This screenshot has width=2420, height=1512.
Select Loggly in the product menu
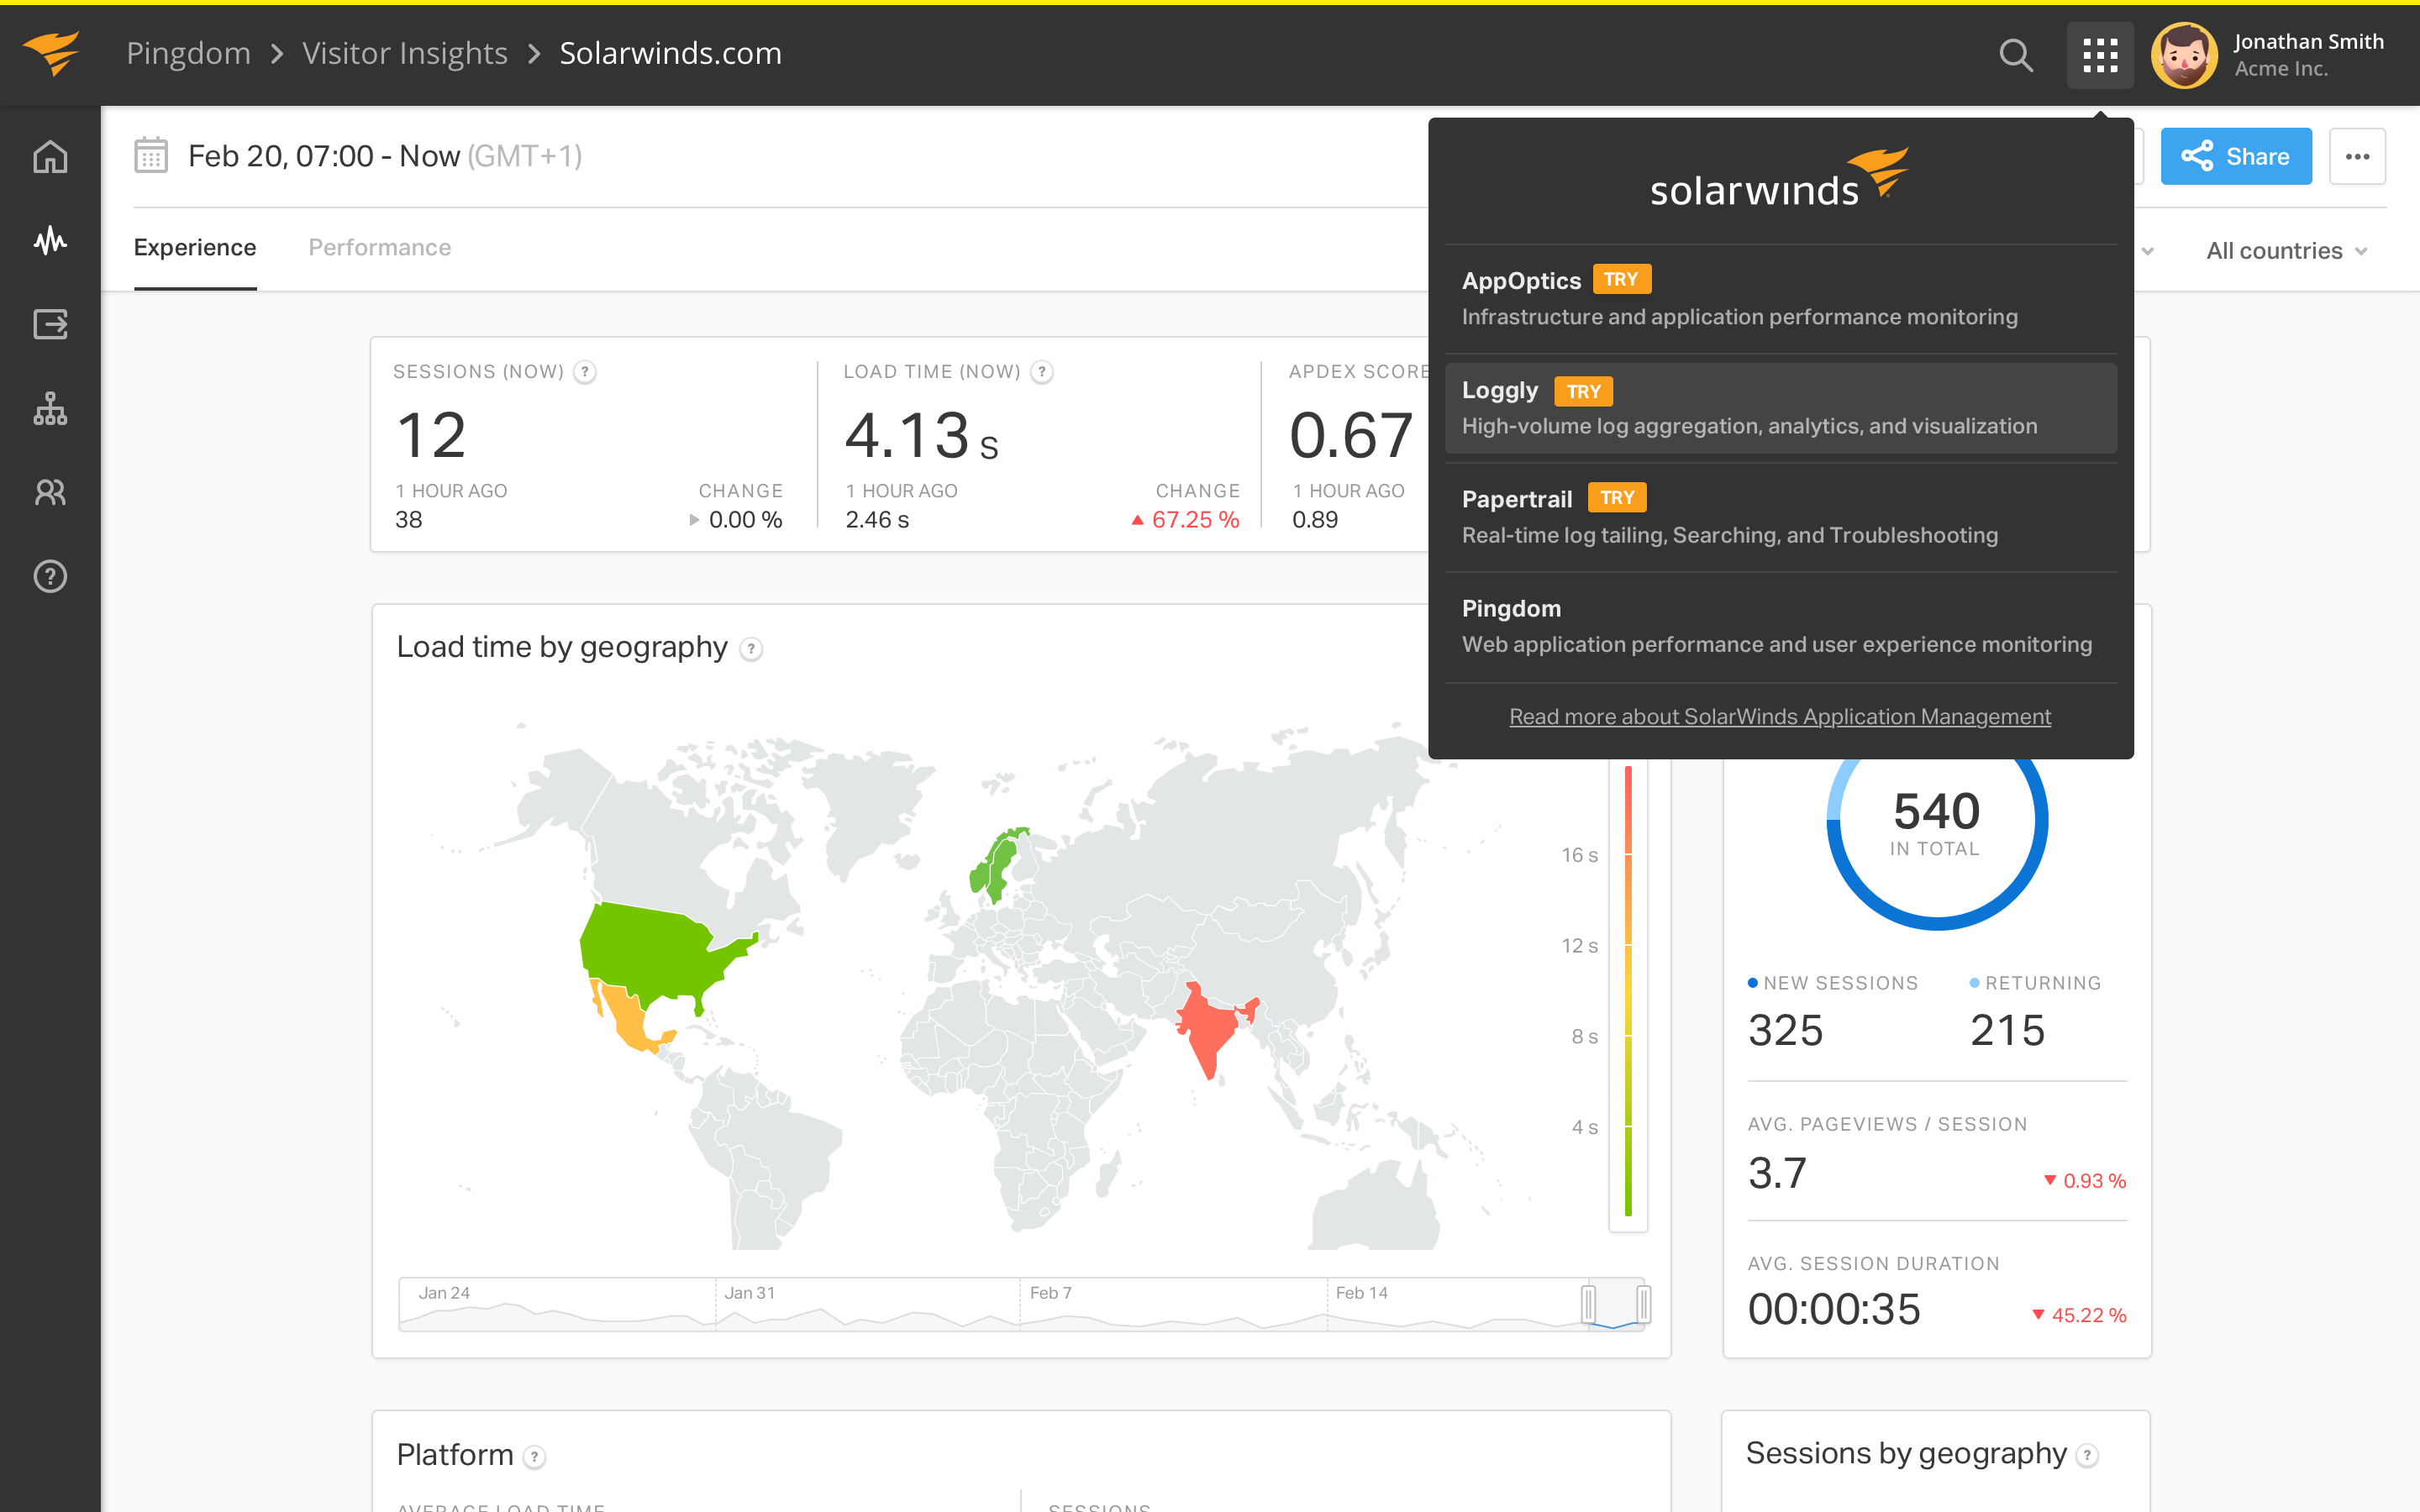coord(1781,408)
